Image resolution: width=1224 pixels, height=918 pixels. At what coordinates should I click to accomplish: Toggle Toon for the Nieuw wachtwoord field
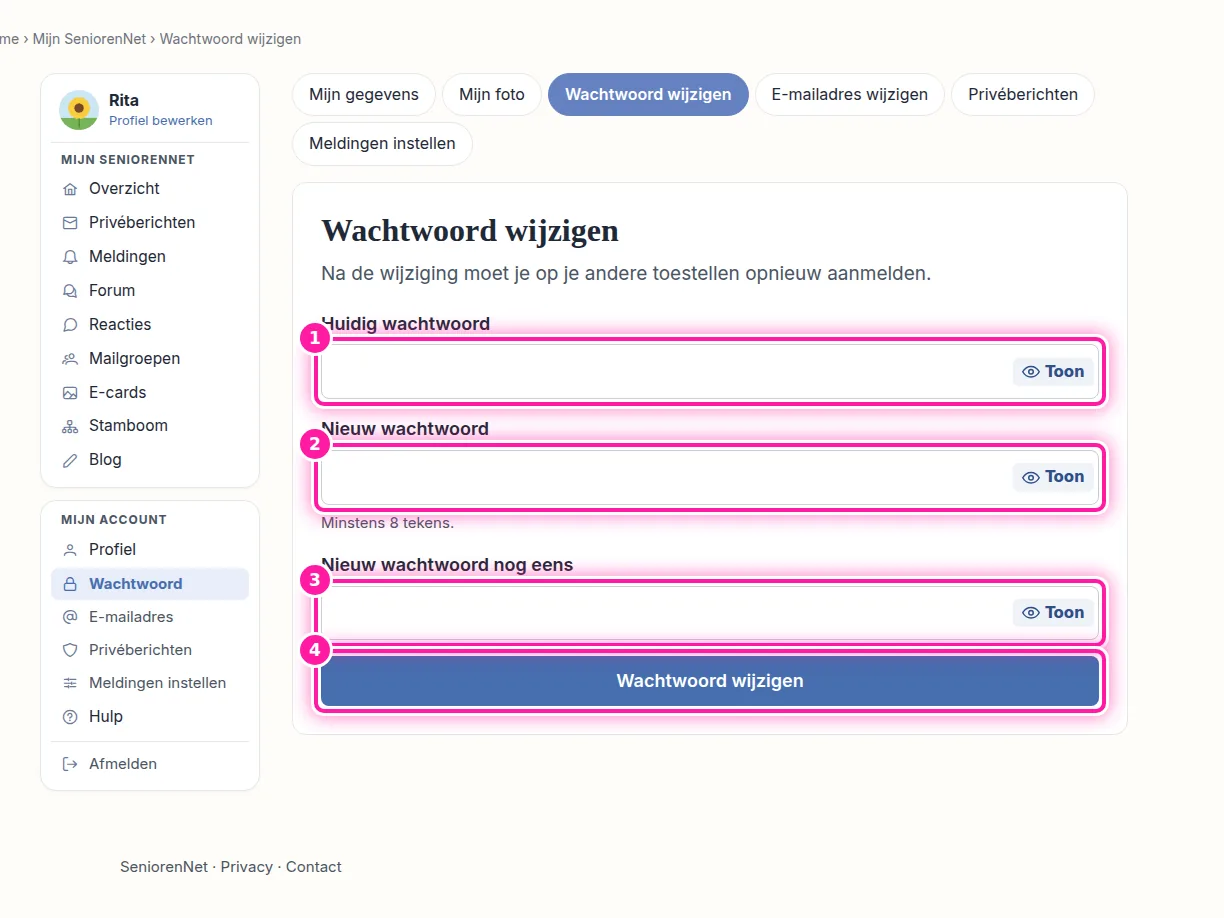click(x=1054, y=477)
